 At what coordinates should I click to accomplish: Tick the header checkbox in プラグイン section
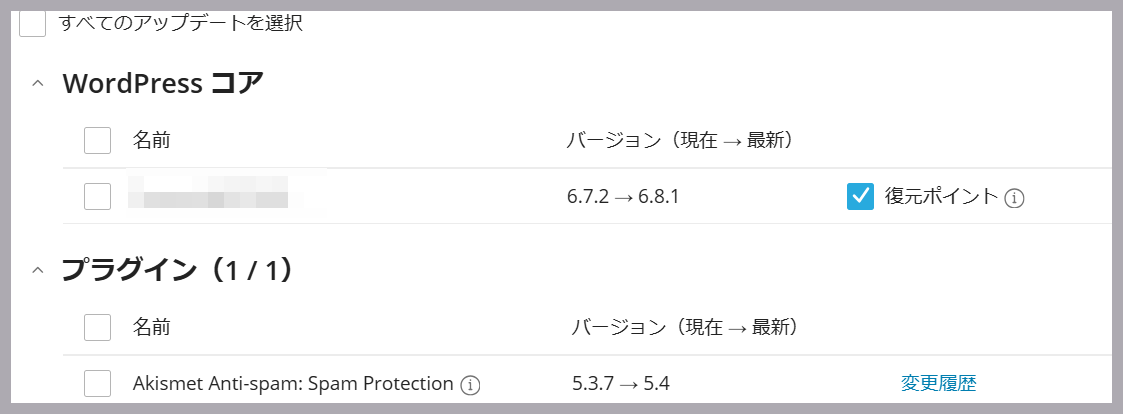[97, 327]
